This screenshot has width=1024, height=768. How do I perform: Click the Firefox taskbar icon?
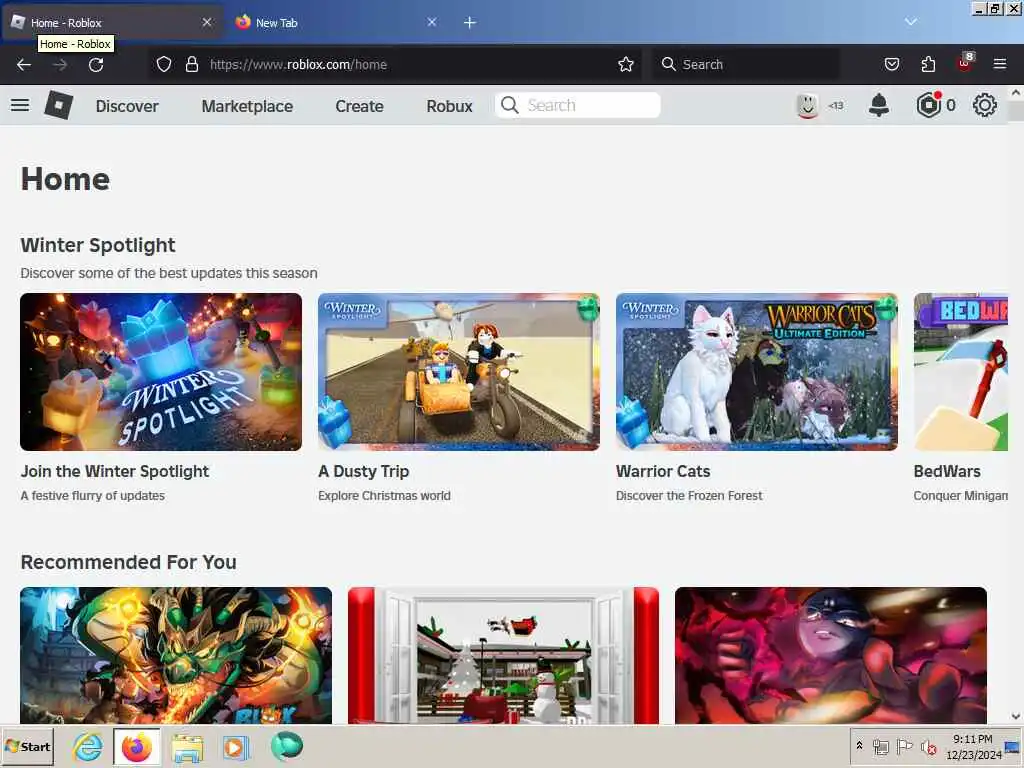click(x=136, y=746)
